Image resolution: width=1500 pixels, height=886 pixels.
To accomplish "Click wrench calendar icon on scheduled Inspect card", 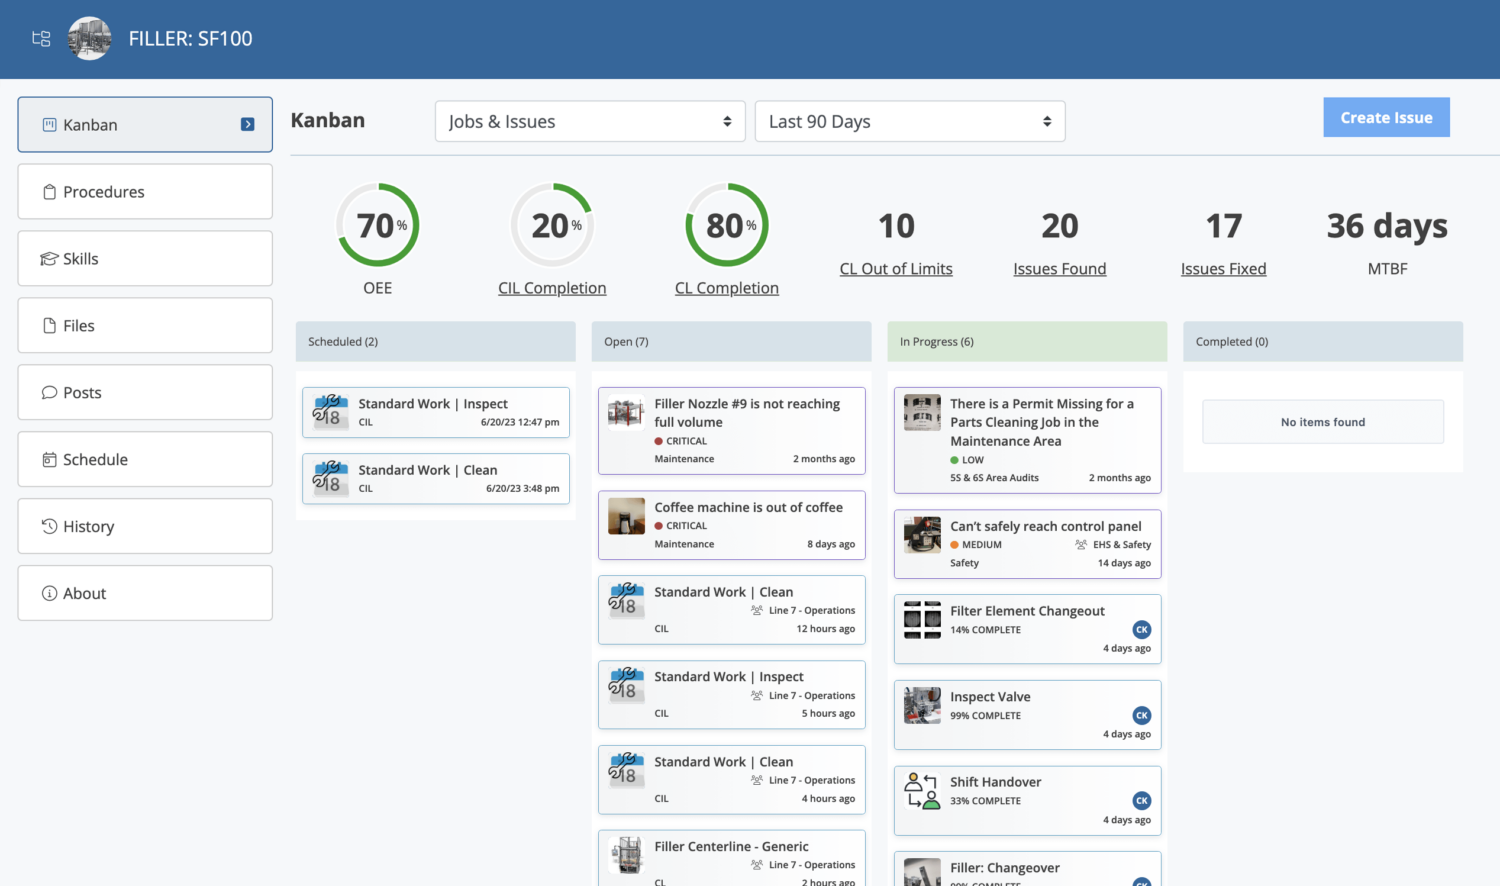I will click(330, 411).
